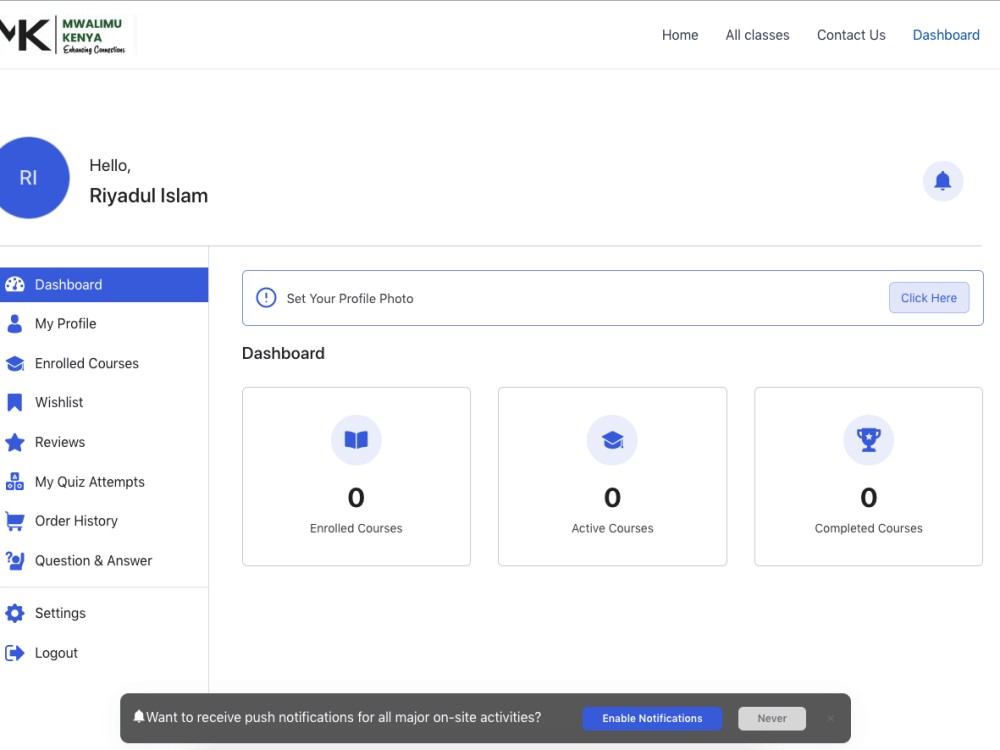Click the 0 count above Active Courses

pos(612,497)
